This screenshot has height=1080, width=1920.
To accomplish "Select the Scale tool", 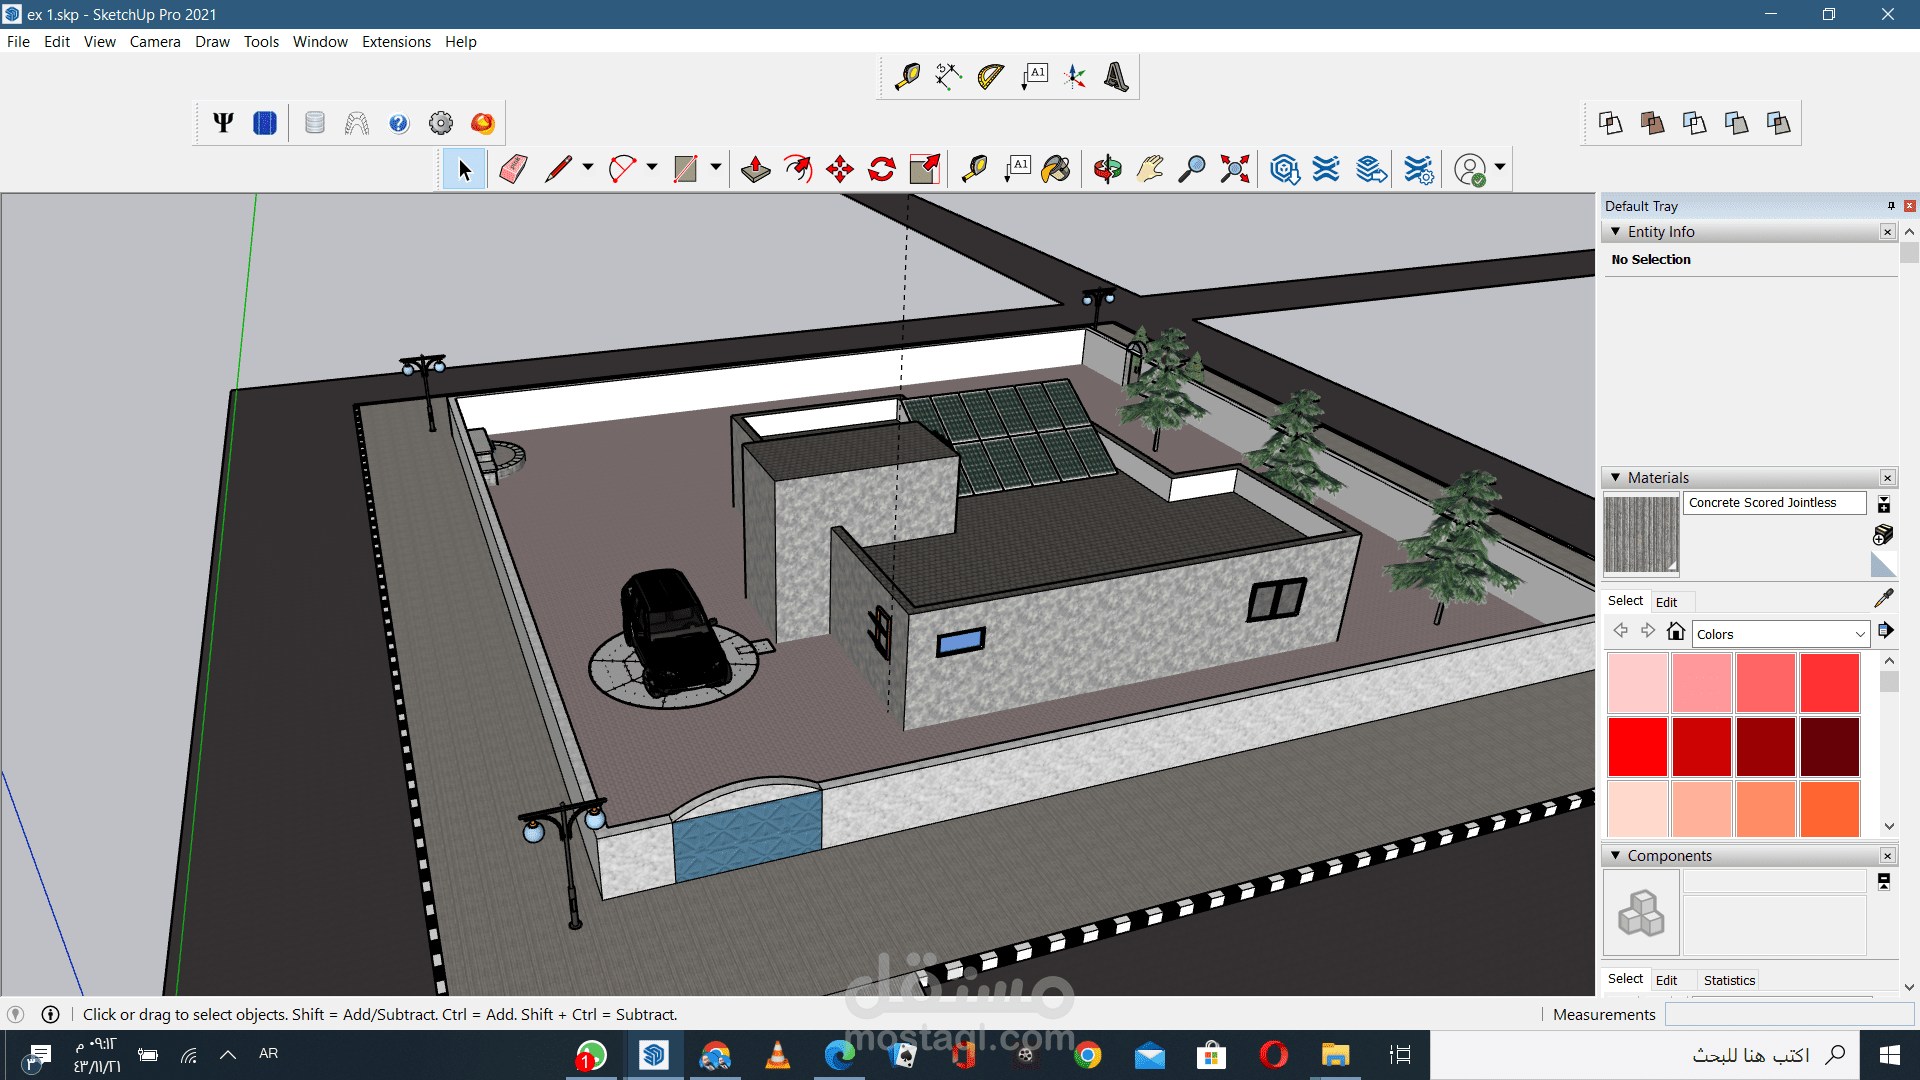I will point(925,169).
